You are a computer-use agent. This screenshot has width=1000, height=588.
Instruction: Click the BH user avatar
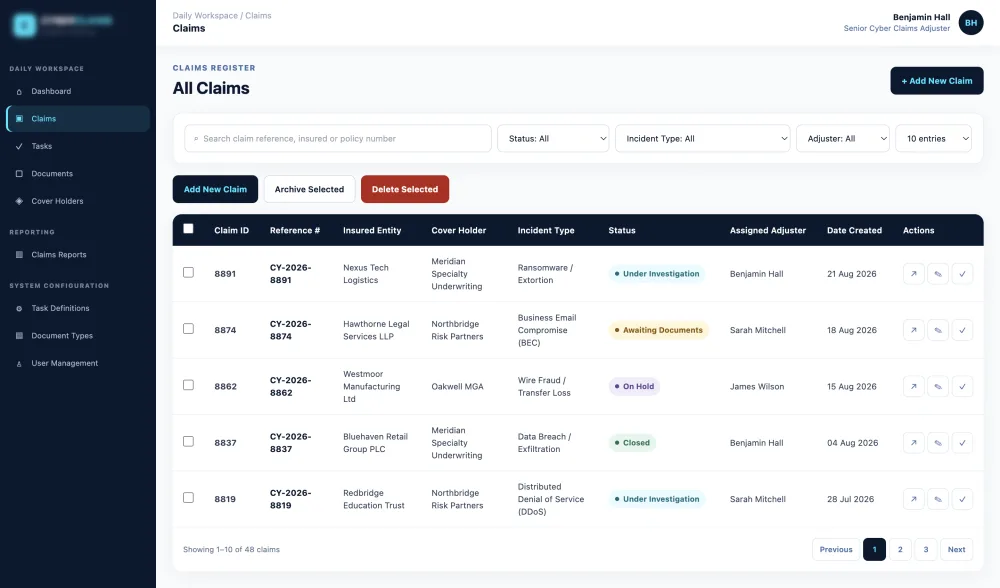coord(971,23)
